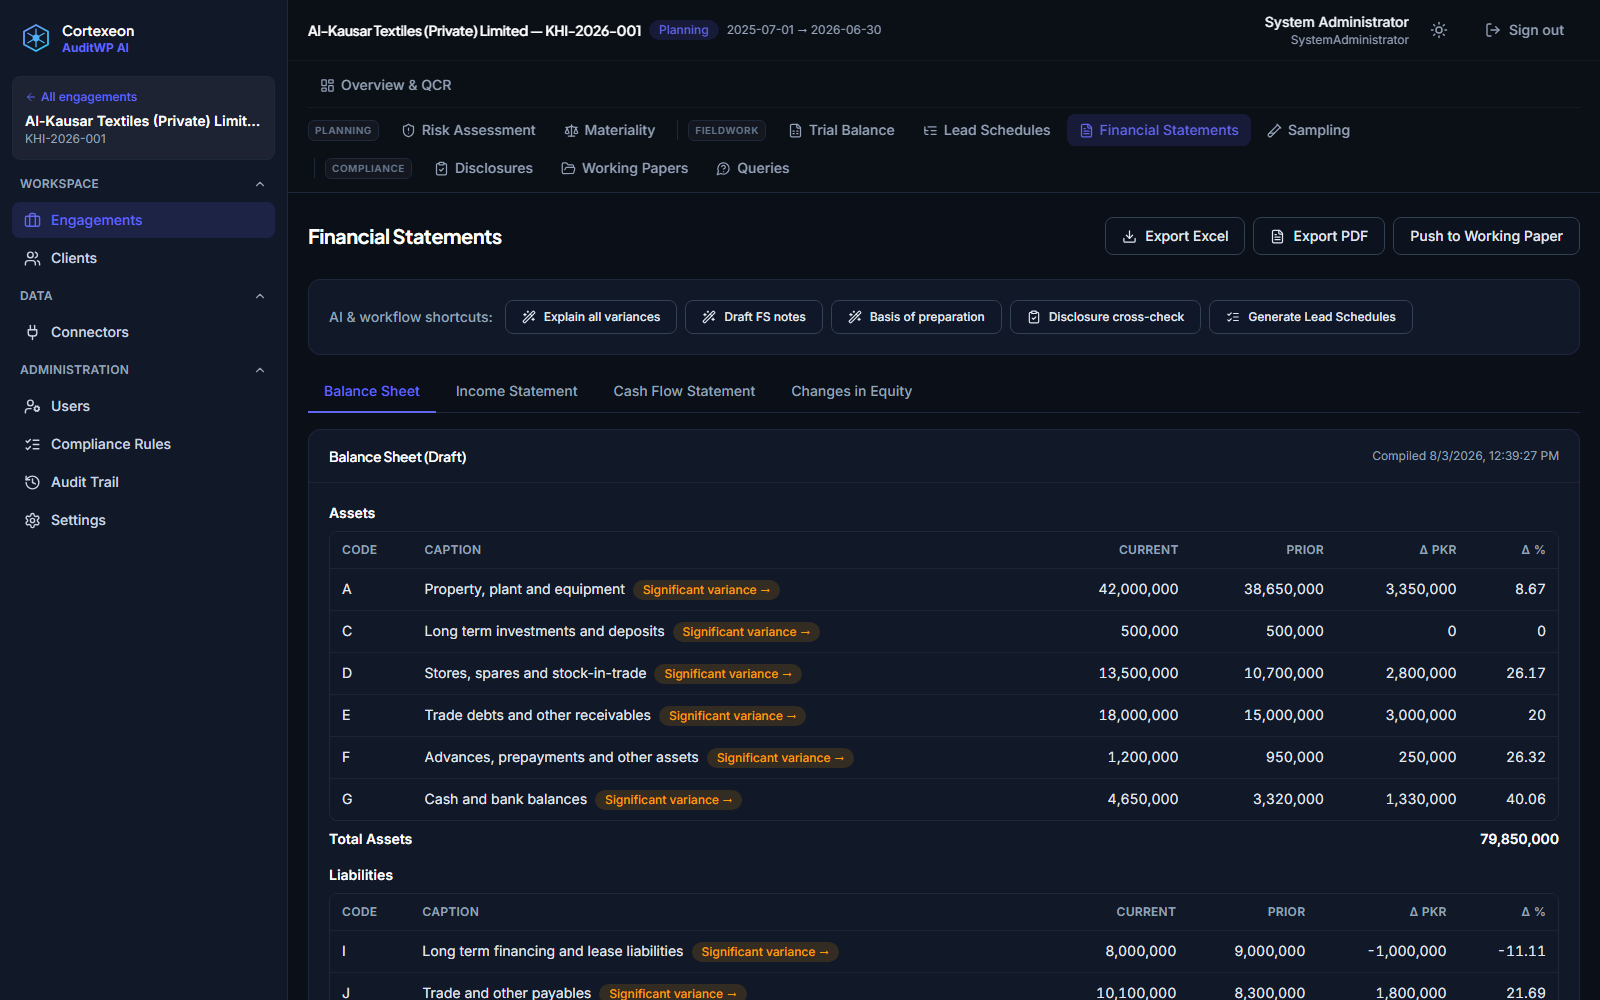
Task: Open Disclosures tab
Action: coord(484,168)
